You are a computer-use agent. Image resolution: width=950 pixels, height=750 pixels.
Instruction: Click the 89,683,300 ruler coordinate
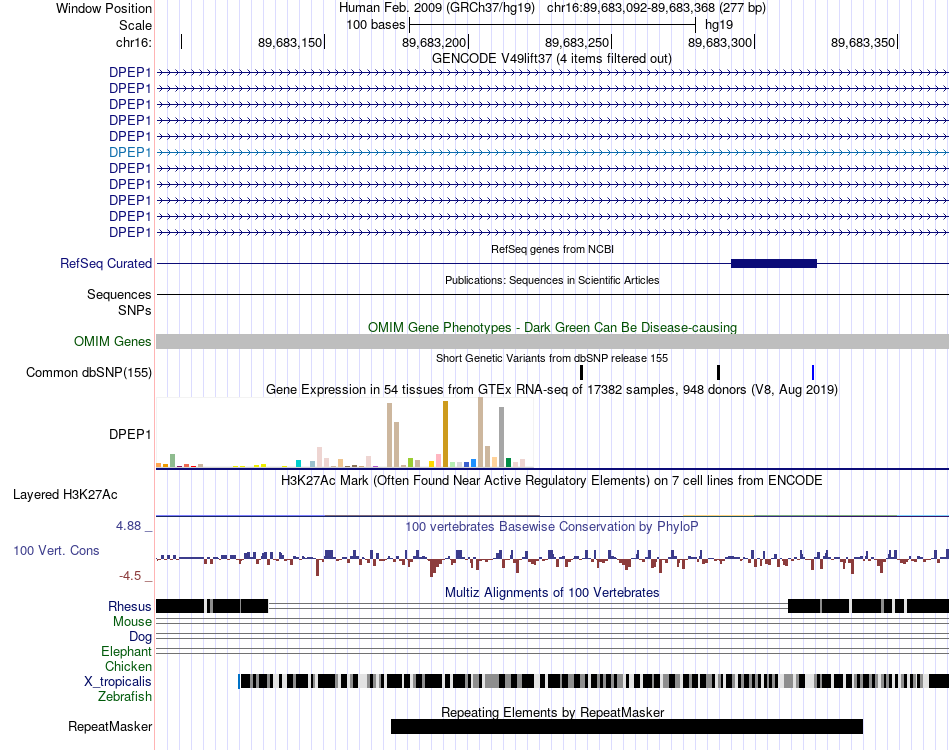pyautogui.click(x=720, y=42)
